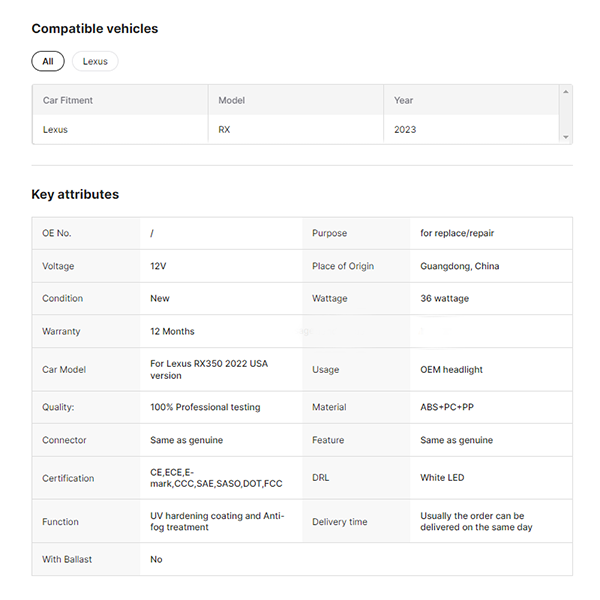This screenshot has height=600, width=600.
Task: Click the certification list value
Action: (216, 478)
